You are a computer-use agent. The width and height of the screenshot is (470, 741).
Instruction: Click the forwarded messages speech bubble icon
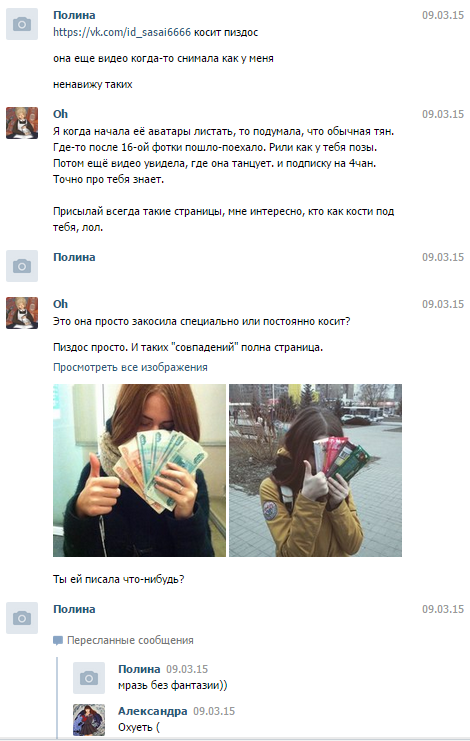pos(58,641)
